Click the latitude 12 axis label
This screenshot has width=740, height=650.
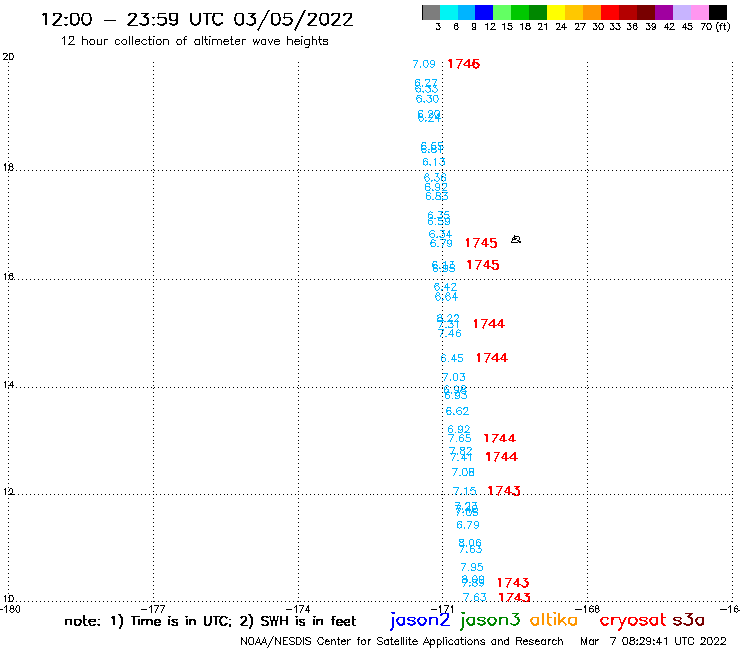coord(8,492)
